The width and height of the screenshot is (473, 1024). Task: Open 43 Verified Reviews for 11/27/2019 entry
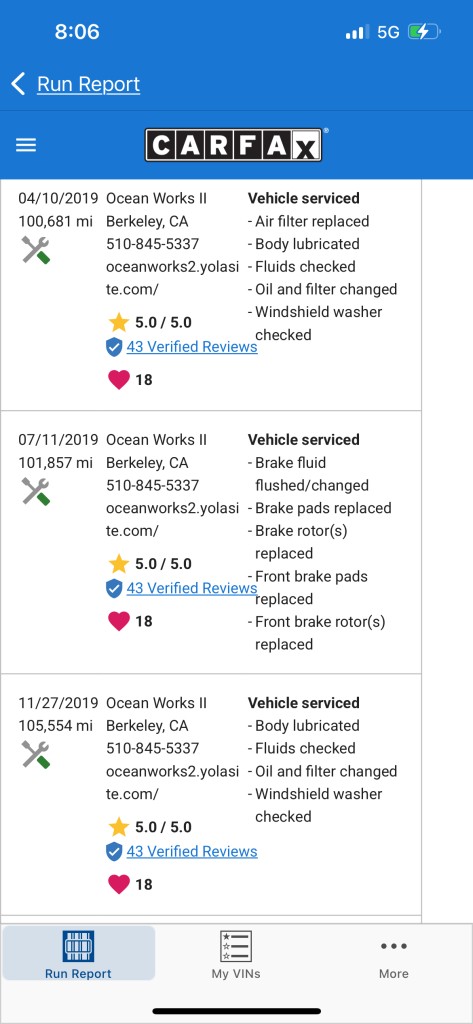(x=192, y=852)
